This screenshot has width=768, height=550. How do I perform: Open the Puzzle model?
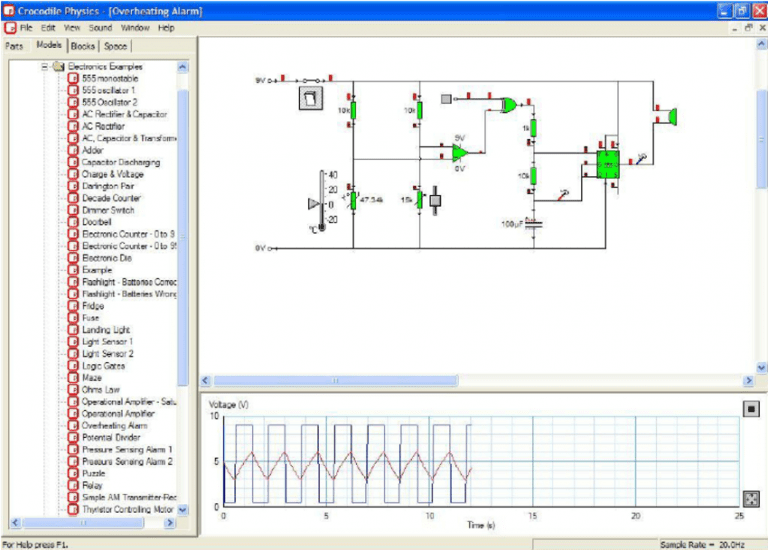click(x=93, y=474)
